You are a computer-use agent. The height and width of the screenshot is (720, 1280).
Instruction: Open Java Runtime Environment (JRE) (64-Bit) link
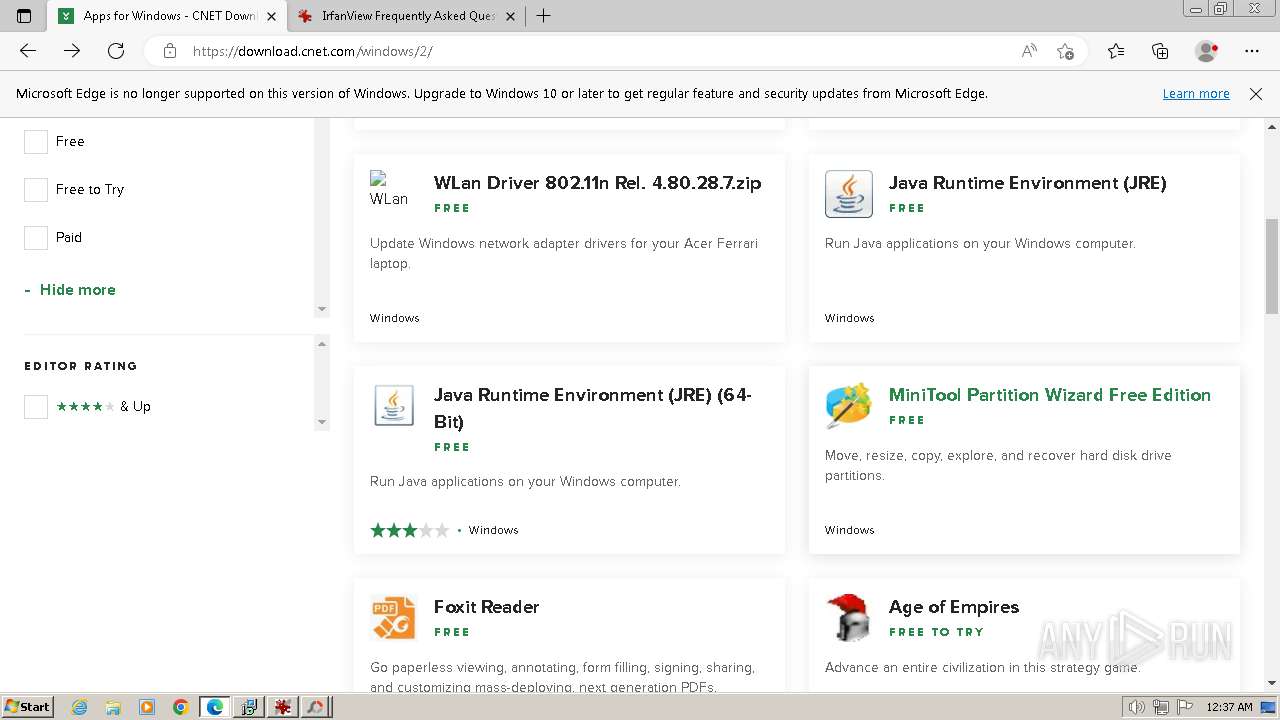593,408
